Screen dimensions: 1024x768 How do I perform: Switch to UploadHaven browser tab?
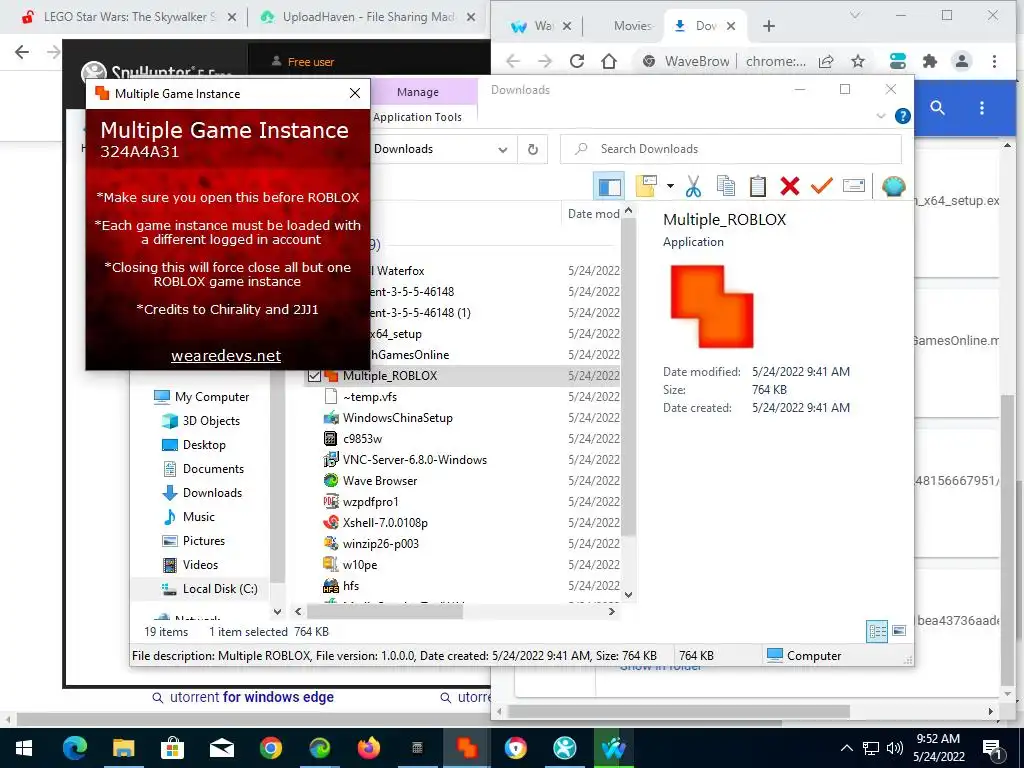coord(368,17)
